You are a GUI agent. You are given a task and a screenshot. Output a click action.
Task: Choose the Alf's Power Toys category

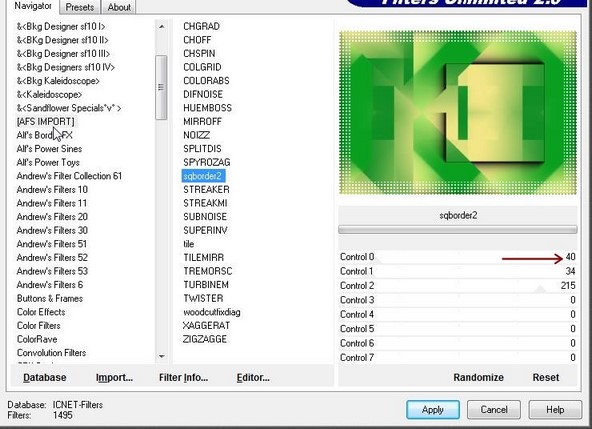point(48,162)
